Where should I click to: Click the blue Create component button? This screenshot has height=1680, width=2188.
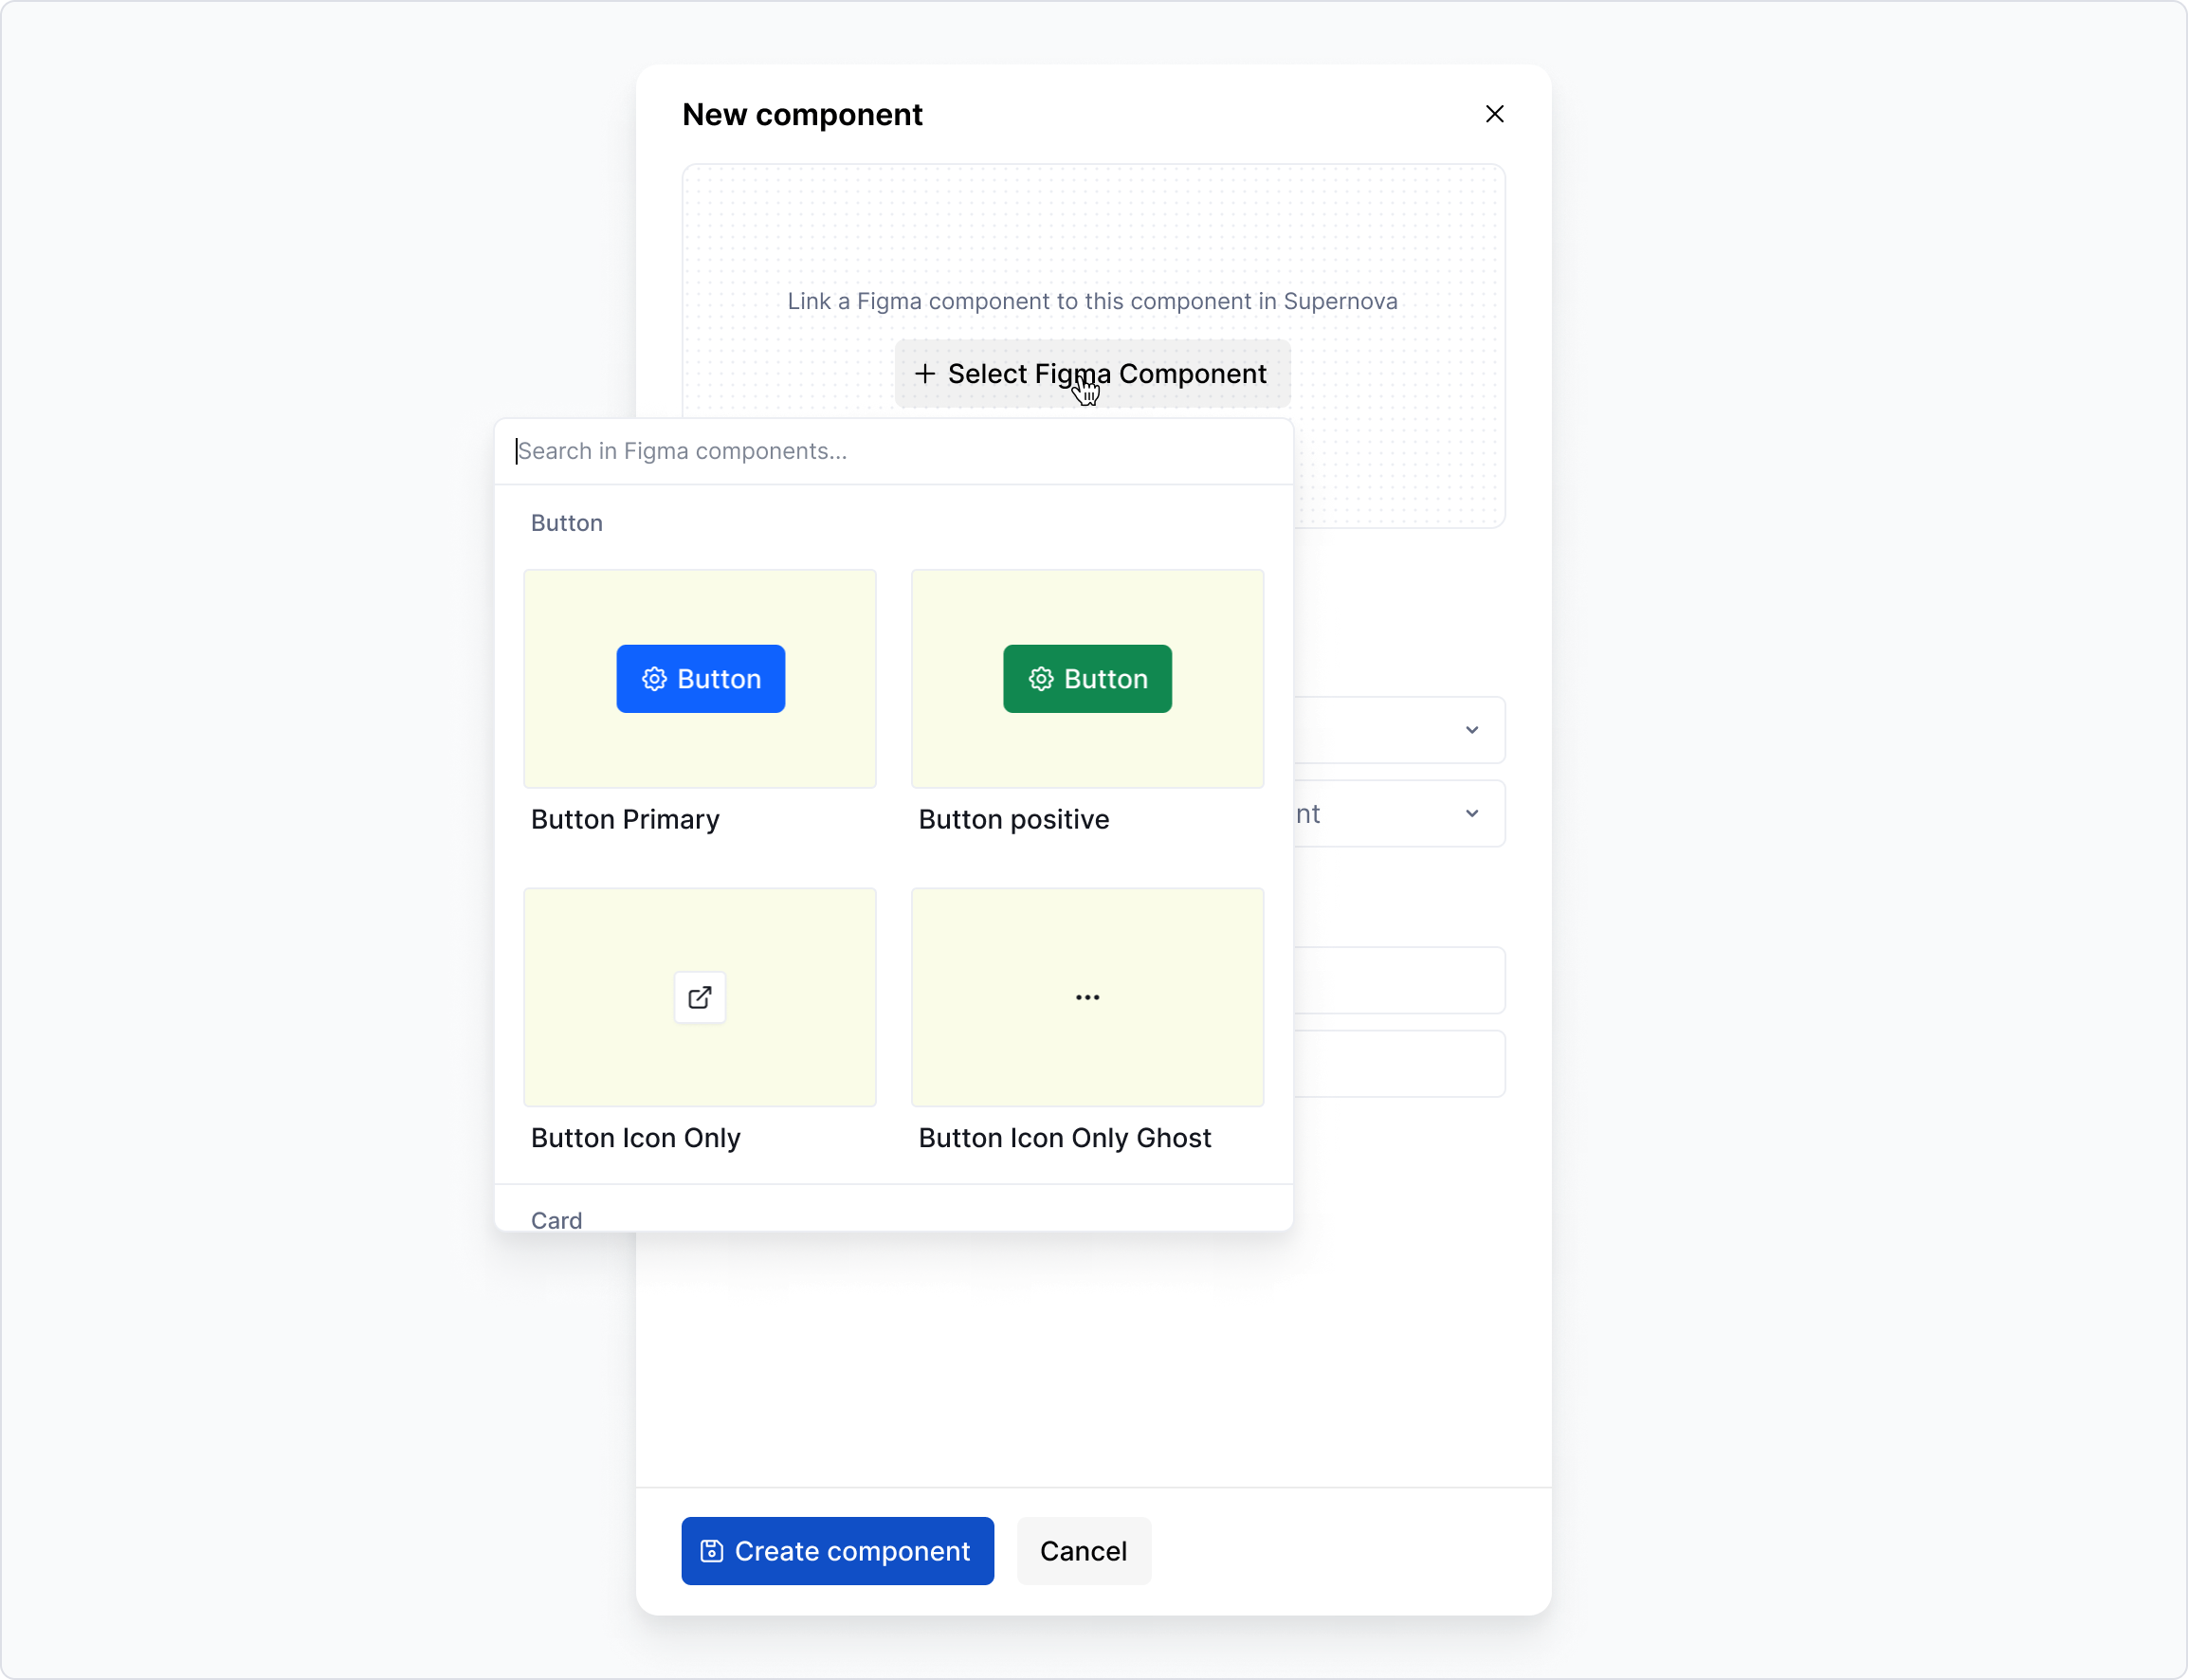coord(837,1551)
